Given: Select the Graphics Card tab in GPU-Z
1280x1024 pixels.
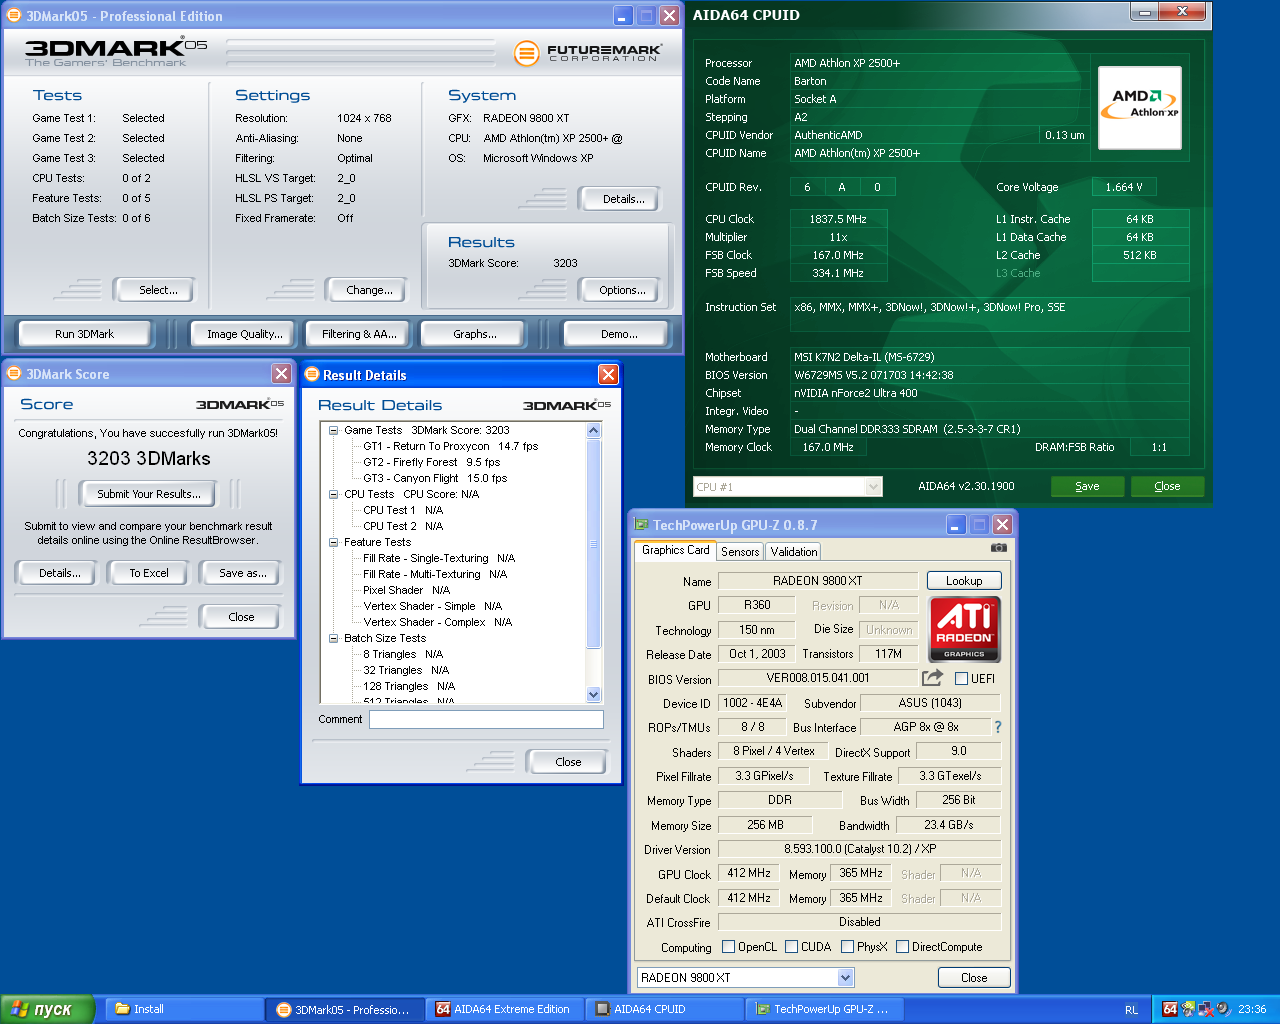Looking at the screenshot, I should pos(676,550).
